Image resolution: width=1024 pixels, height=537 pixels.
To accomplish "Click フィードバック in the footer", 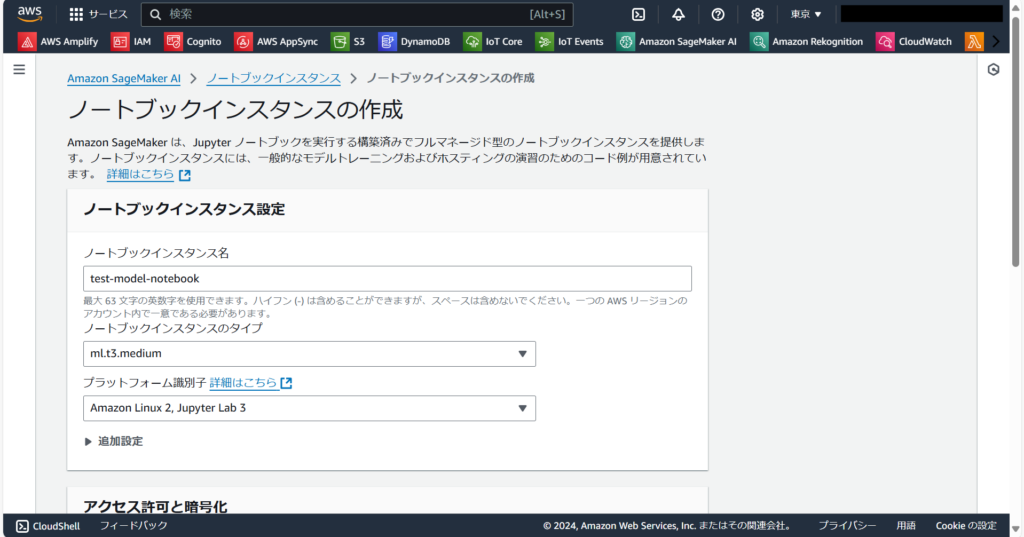I will pos(133,526).
